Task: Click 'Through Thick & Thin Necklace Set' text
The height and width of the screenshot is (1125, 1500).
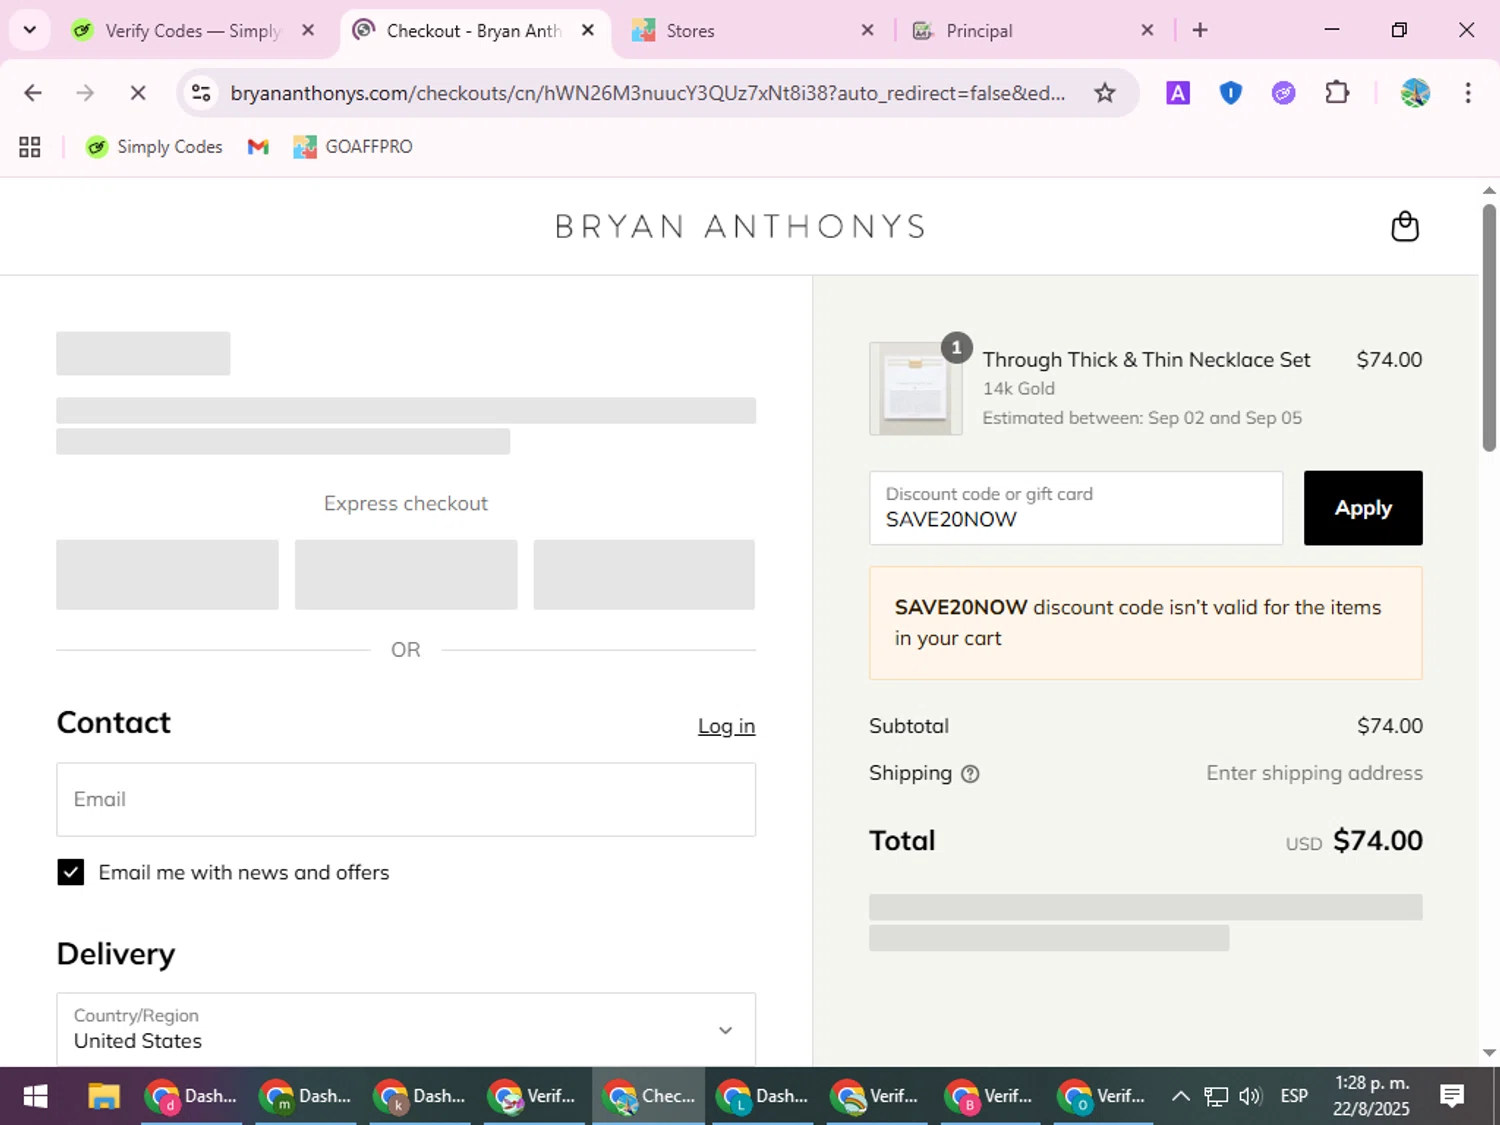Action: pyautogui.click(x=1146, y=360)
